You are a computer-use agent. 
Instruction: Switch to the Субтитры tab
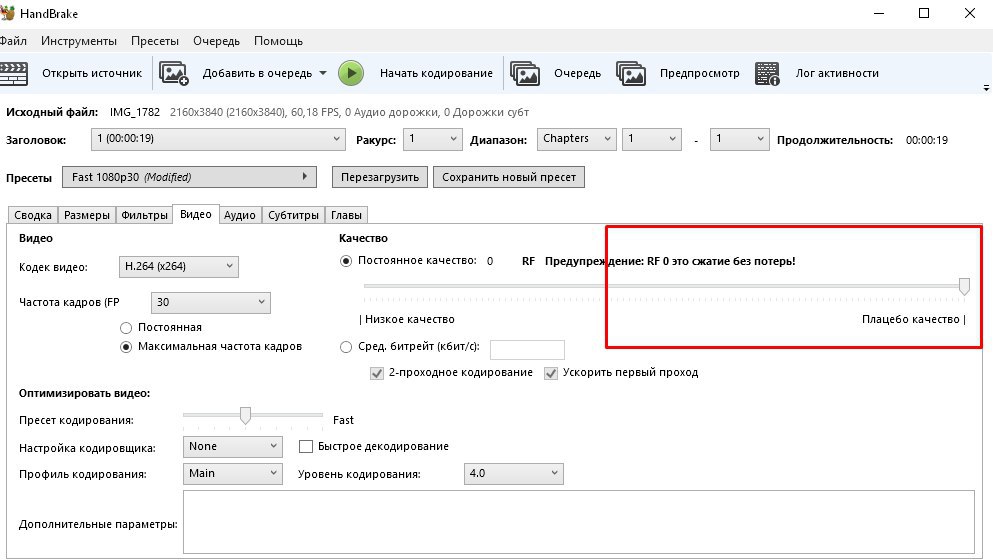pos(293,215)
